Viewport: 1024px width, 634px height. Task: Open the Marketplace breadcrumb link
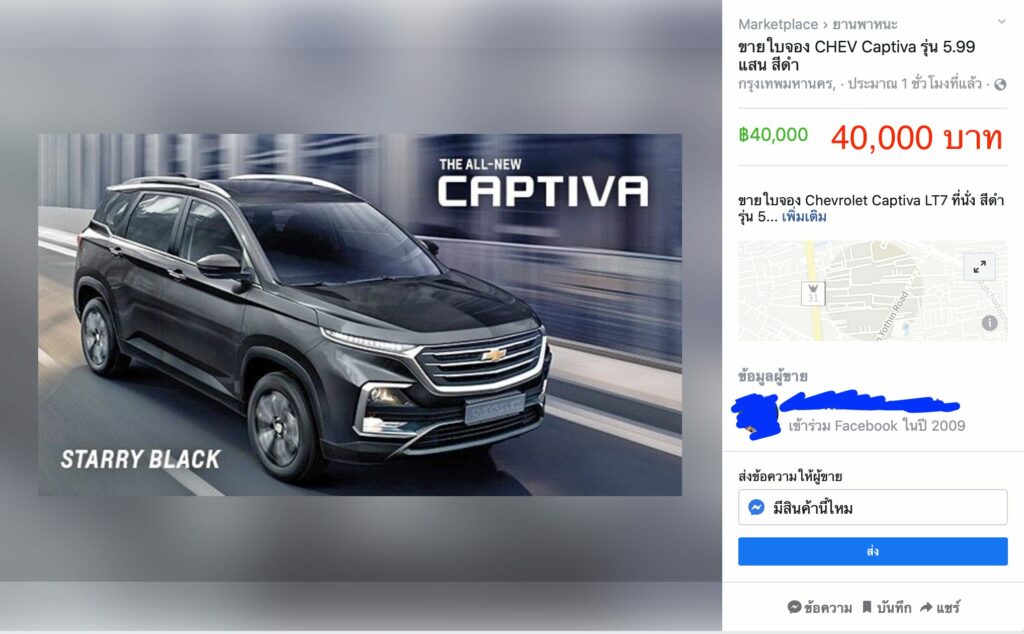[778, 24]
